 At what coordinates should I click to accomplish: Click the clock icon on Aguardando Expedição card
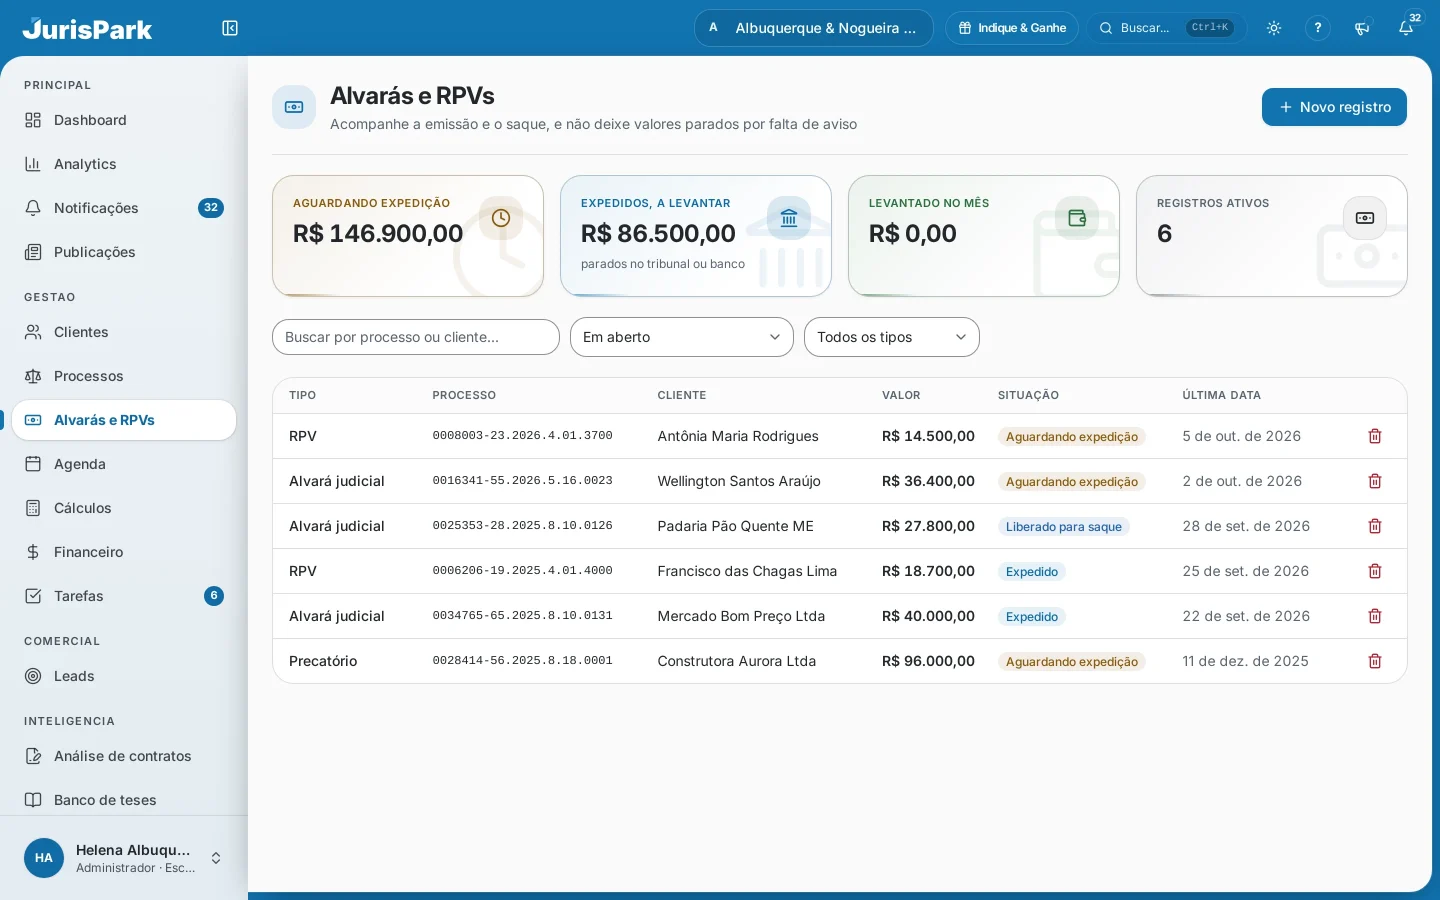pyautogui.click(x=501, y=218)
